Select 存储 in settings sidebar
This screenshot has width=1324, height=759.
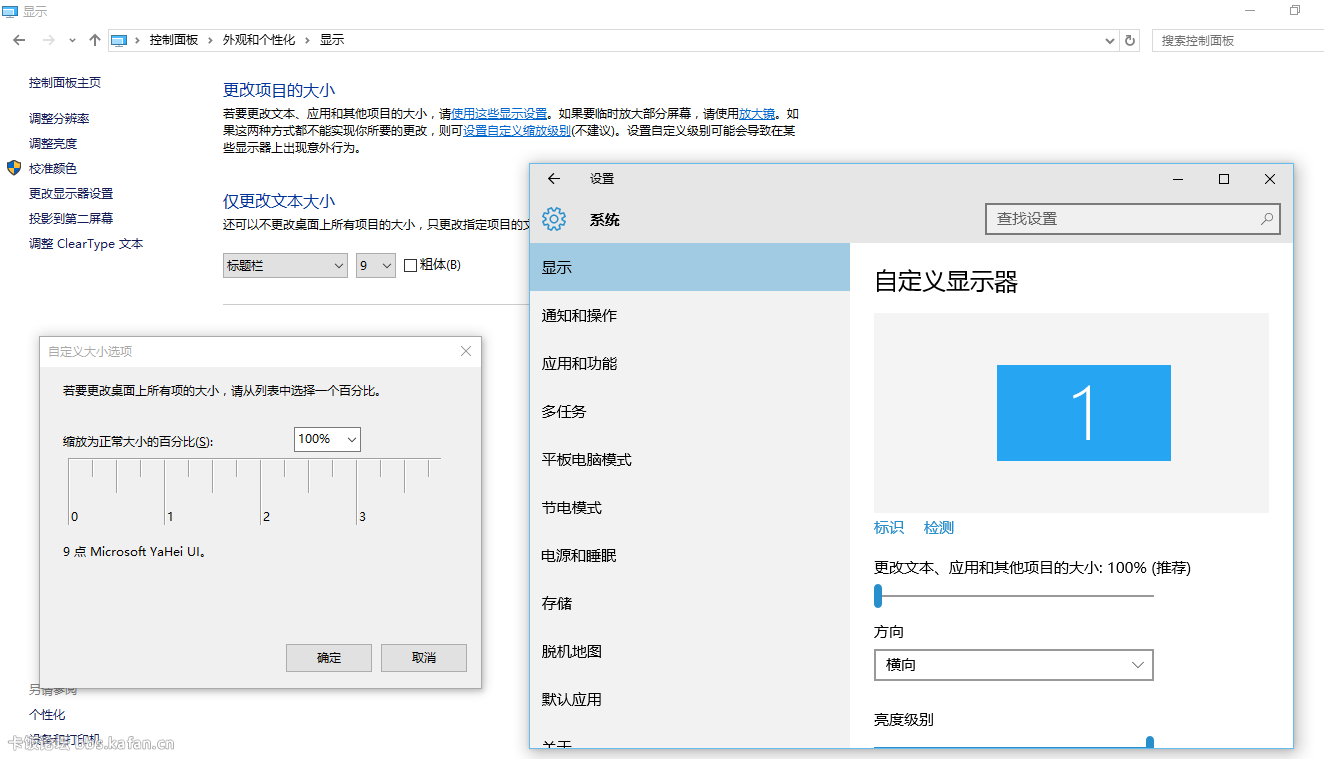pos(690,604)
